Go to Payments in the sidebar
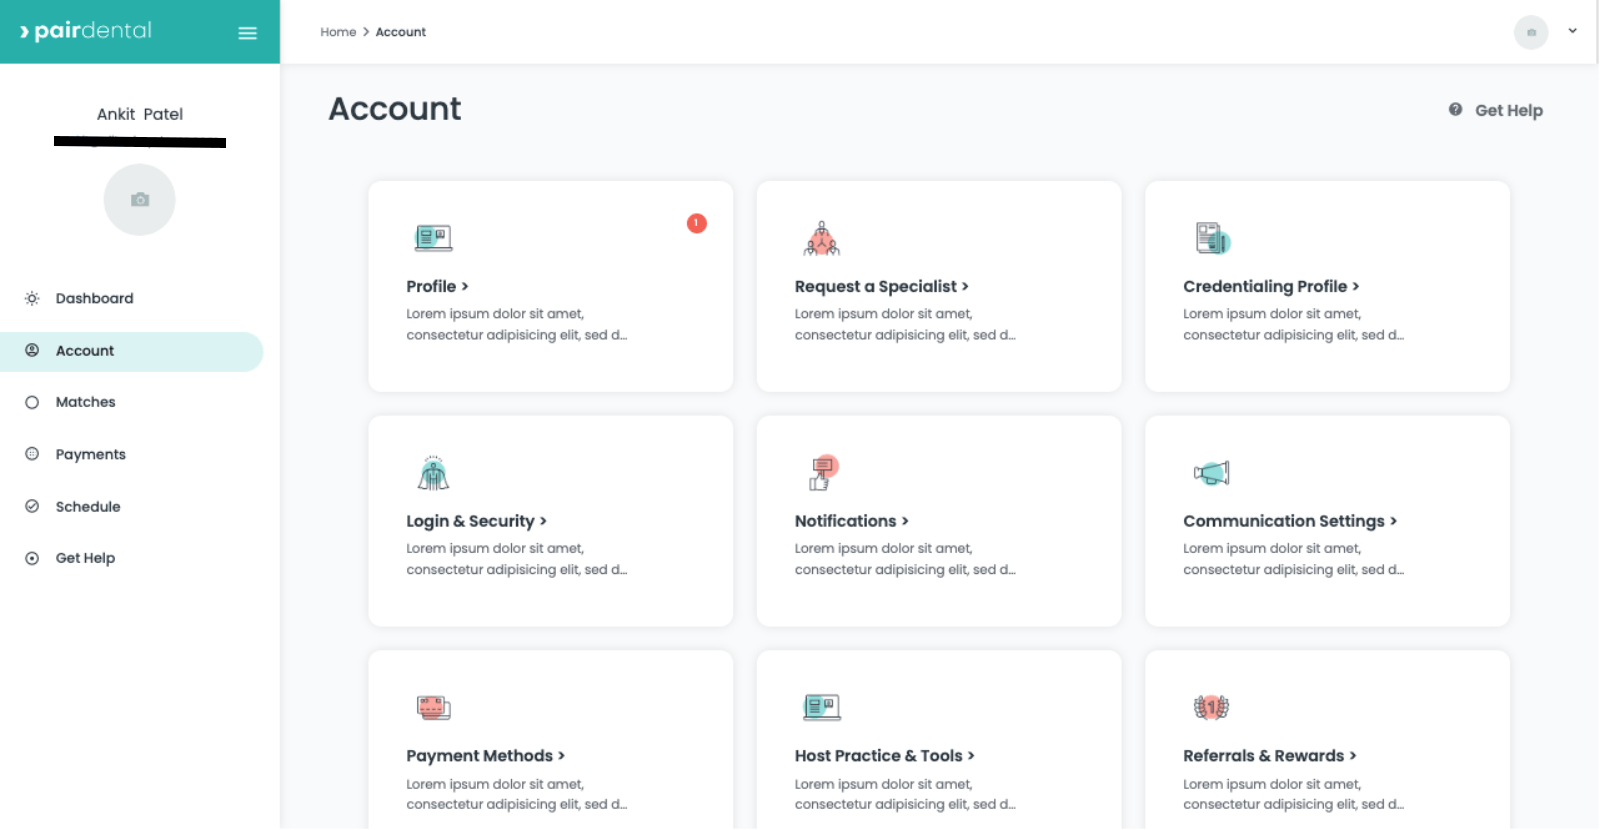1600x830 pixels. [90, 454]
